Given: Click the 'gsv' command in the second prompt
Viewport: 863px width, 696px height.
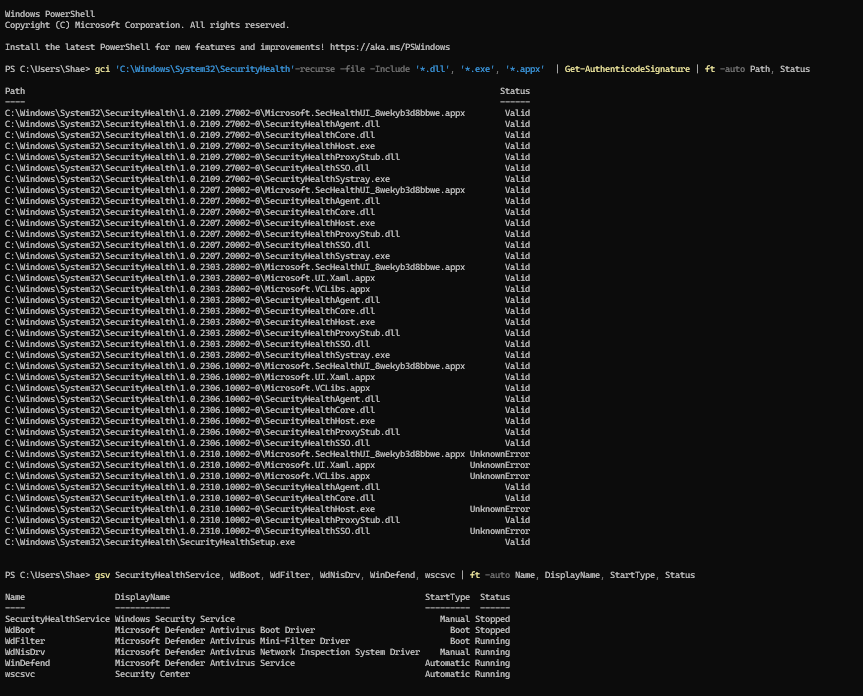Looking at the screenshot, I should (102, 575).
